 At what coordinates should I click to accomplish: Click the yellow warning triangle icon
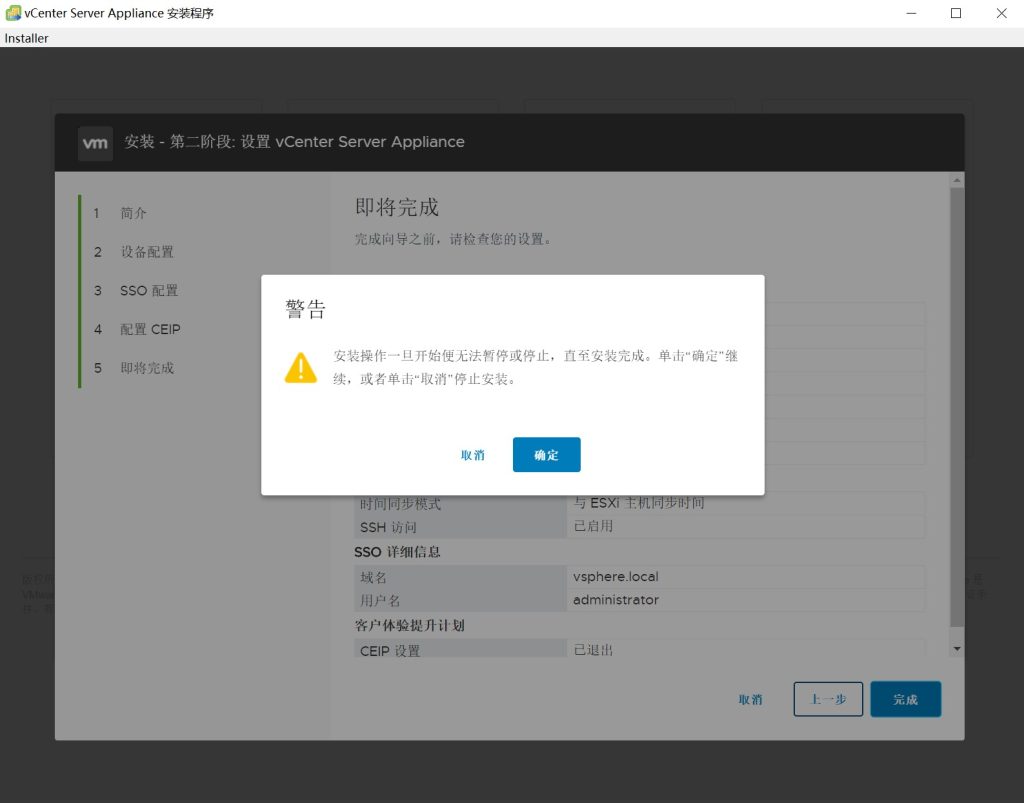click(x=300, y=368)
